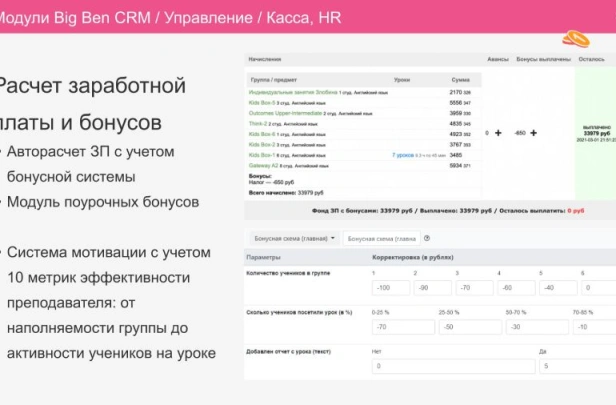The image size is (616, 405).
Task: Click the Сумма column header
Action: [x=460, y=80]
